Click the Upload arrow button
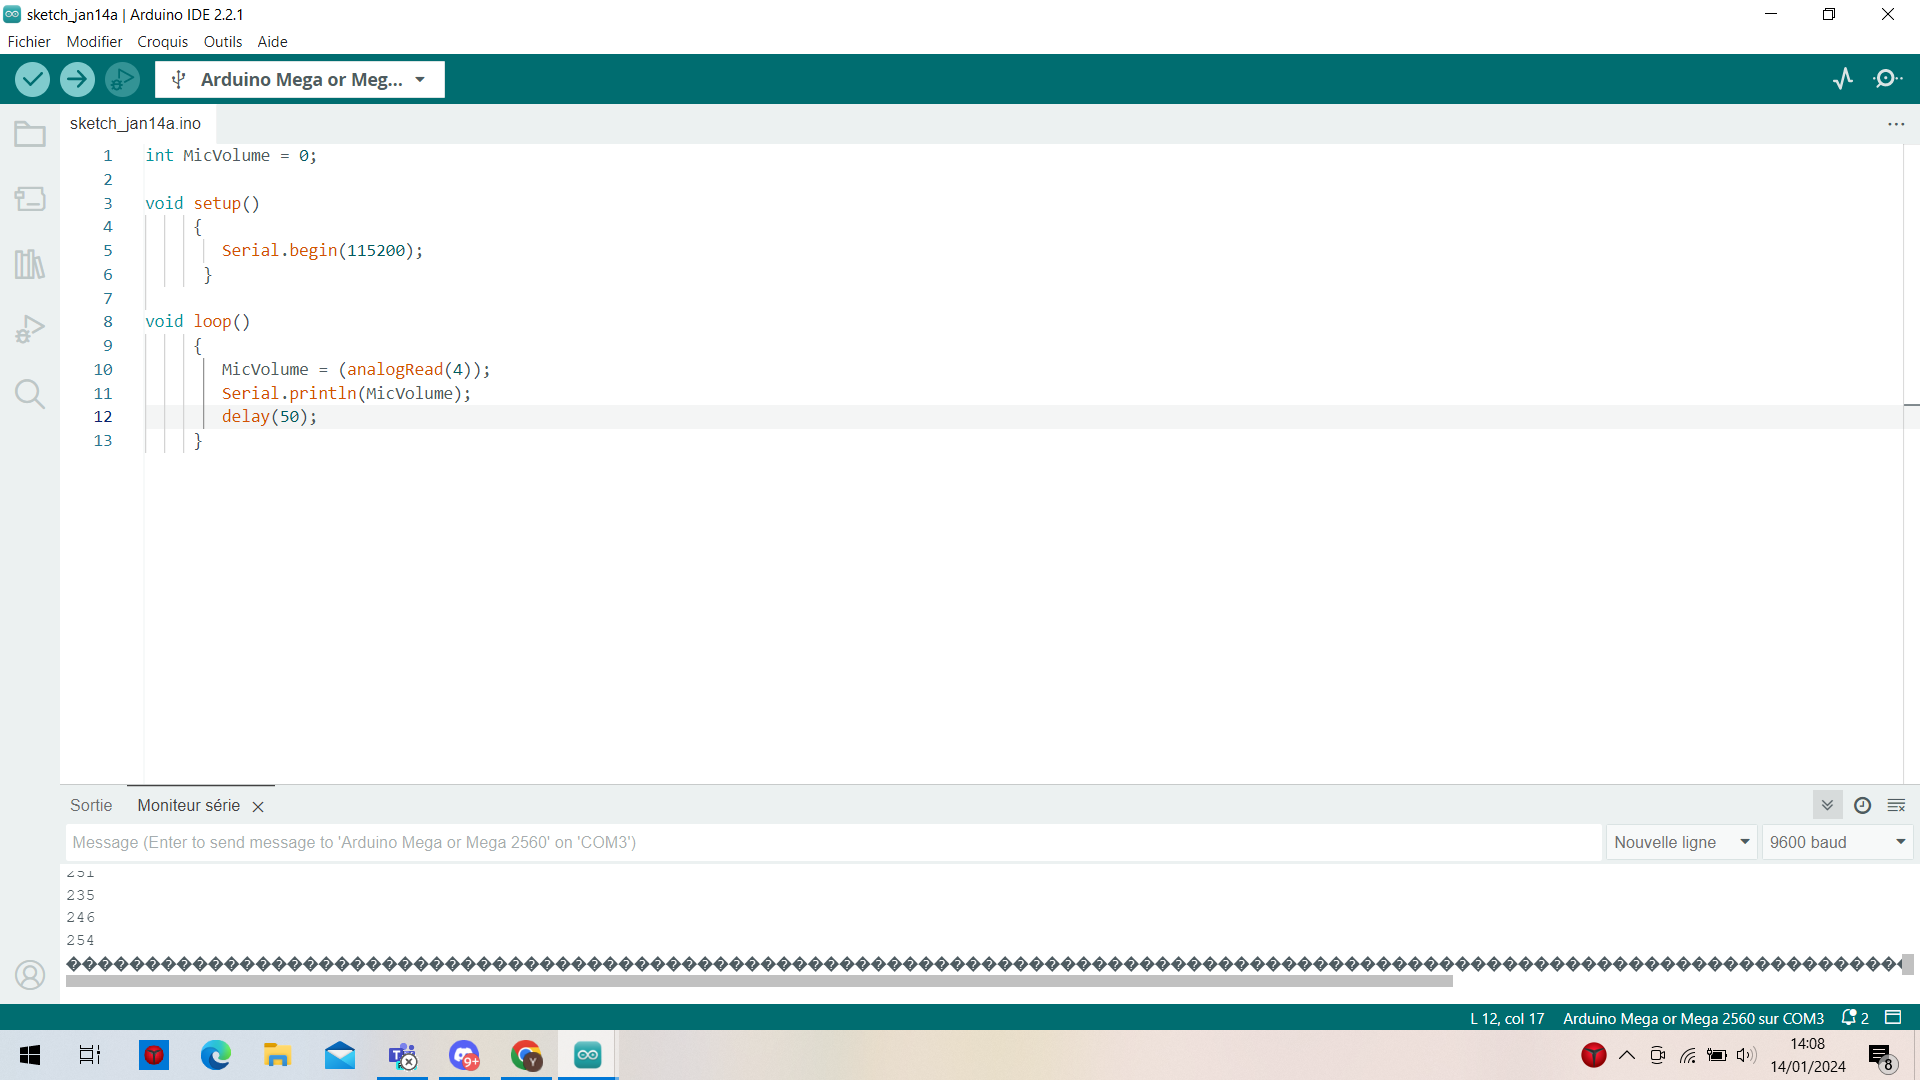Viewport: 1920px width, 1080px height. click(x=77, y=79)
